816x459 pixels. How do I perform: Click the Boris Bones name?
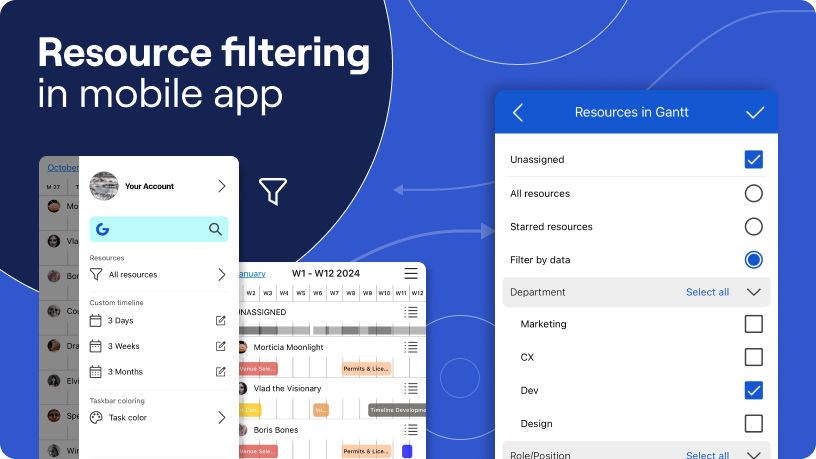coord(276,430)
